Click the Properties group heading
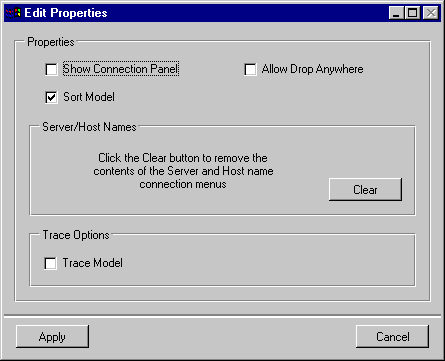The width and height of the screenshot is (445, 361). click(x=51, y=42)
